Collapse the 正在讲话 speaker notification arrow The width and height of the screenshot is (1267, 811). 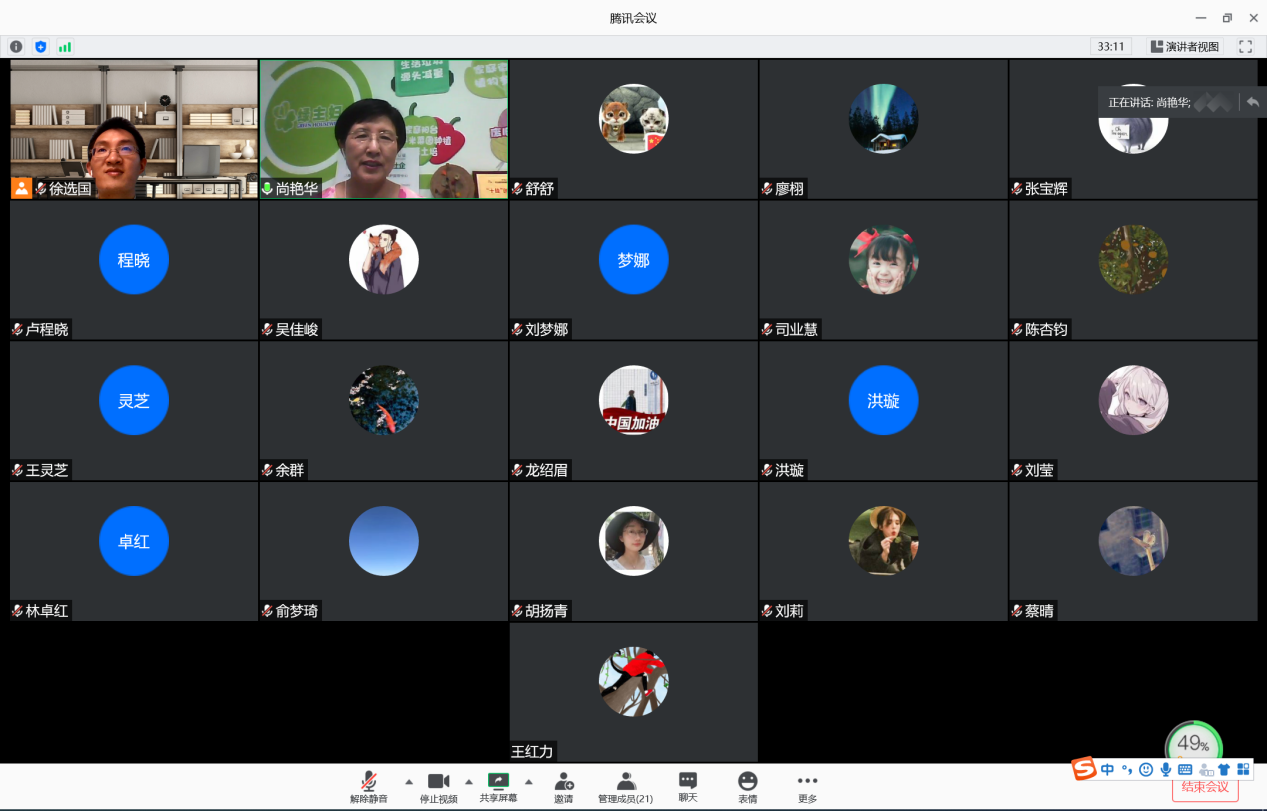tap(1252, 102)
